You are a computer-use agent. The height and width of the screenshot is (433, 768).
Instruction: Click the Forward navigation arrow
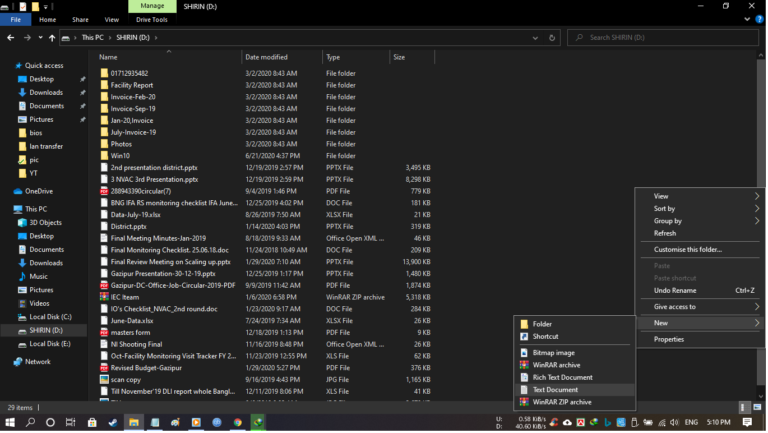coord(27,38)
